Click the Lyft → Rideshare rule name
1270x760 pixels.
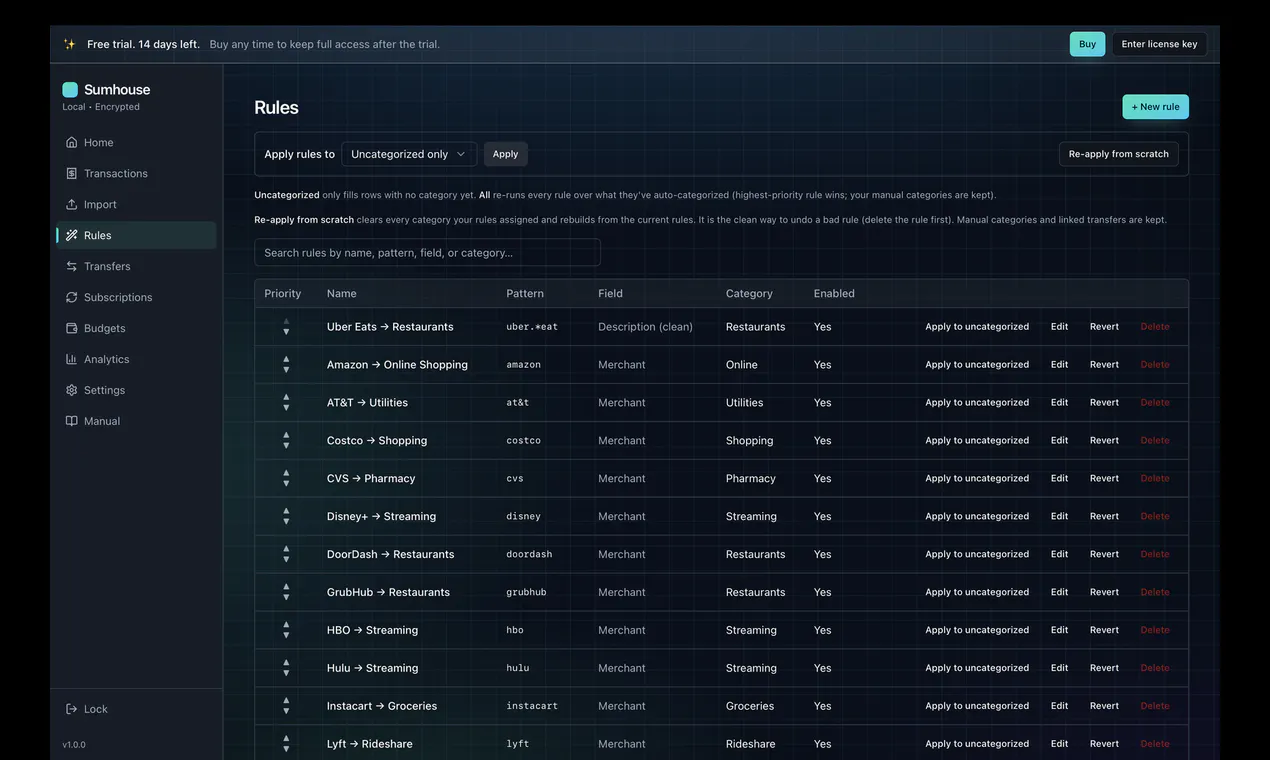[370, 744]
